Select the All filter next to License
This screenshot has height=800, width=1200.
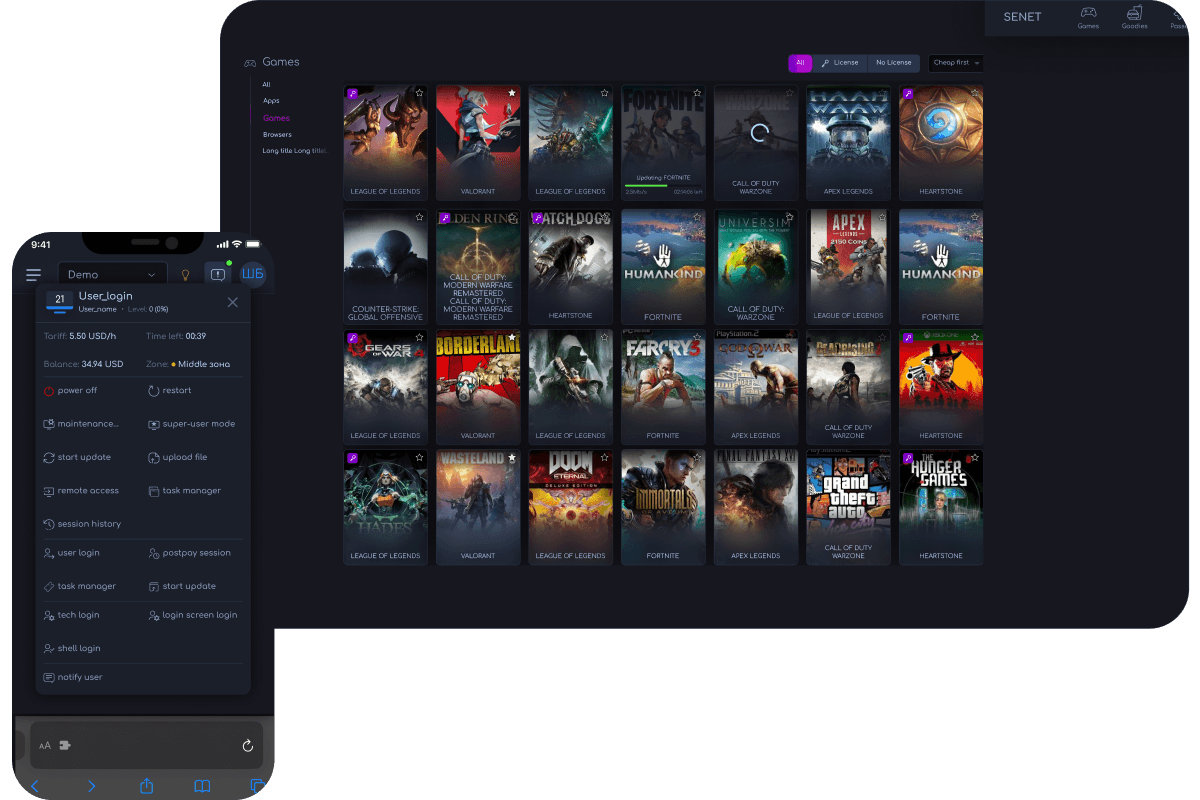(x=800, y=63)
